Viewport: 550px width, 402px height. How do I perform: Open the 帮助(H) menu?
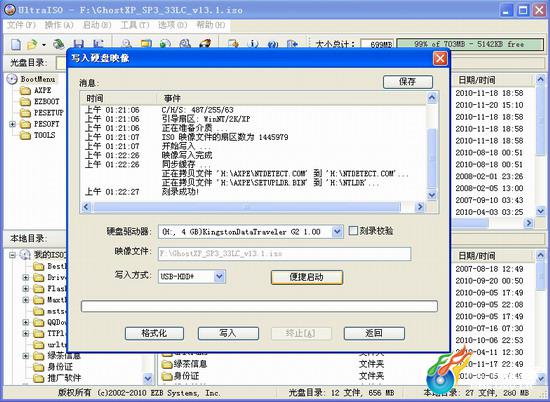(x=210, y=25)
